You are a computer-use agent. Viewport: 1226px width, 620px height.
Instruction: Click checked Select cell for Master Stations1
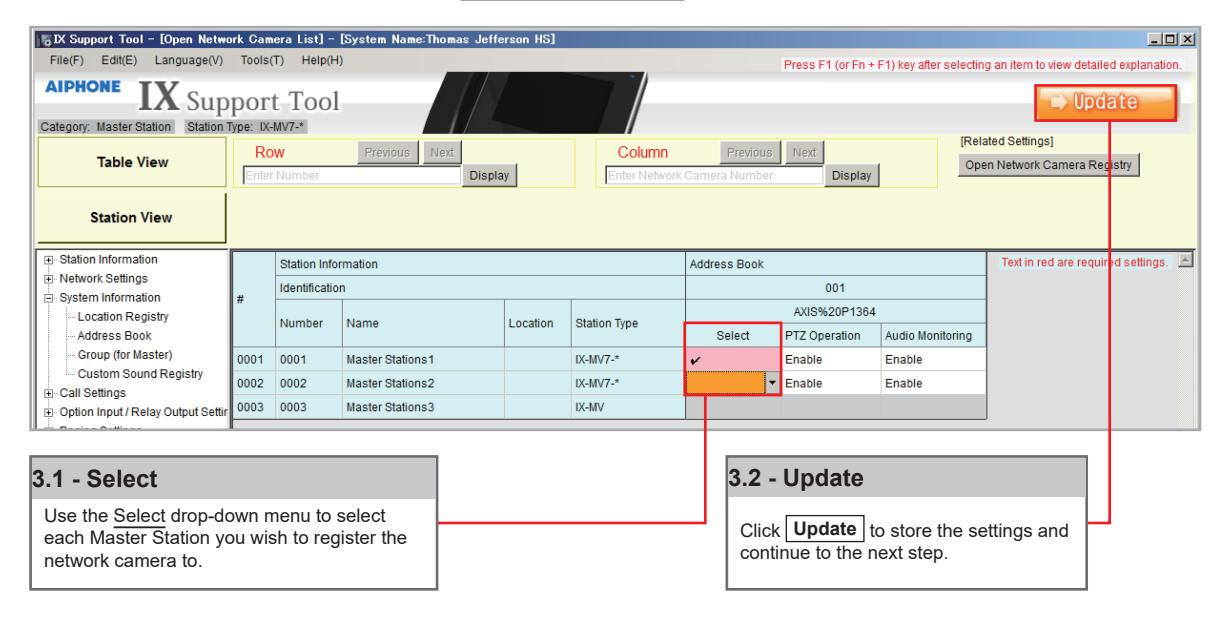(733, 358)
